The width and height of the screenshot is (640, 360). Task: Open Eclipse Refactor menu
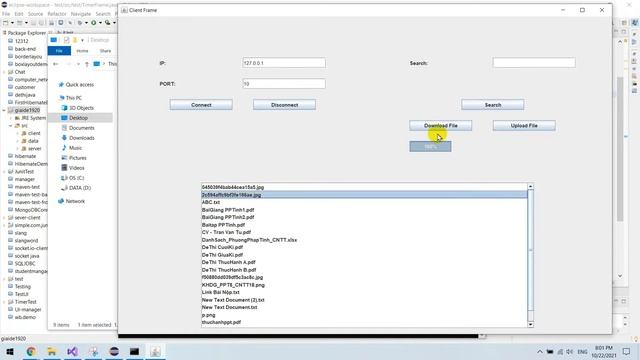pos(57,14)
